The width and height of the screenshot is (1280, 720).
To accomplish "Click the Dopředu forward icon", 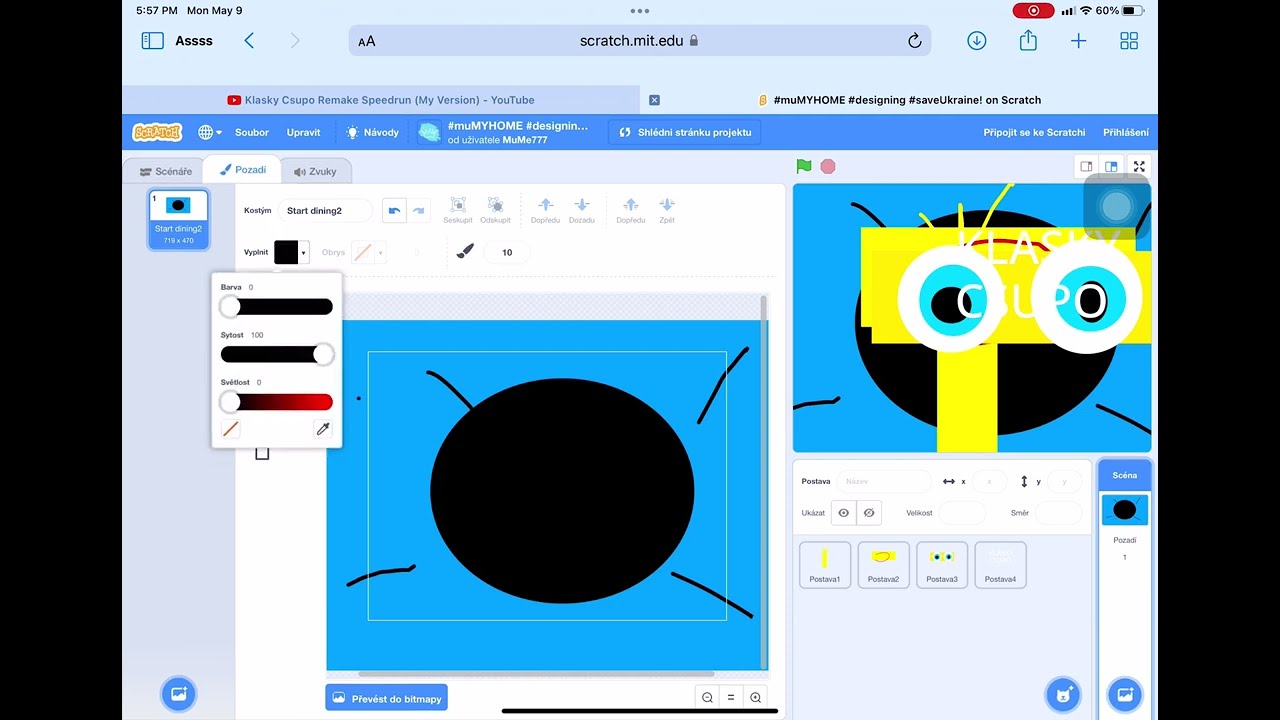I will 546,210.
